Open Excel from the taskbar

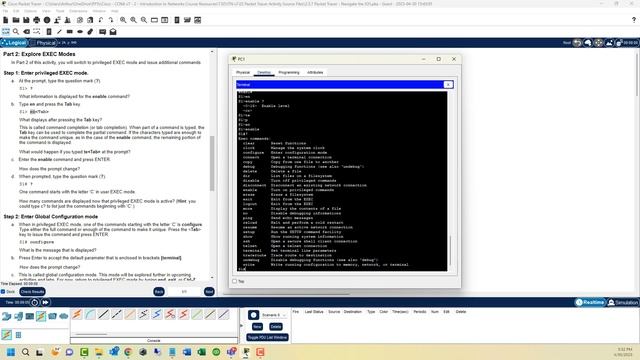tap(202, 352)
